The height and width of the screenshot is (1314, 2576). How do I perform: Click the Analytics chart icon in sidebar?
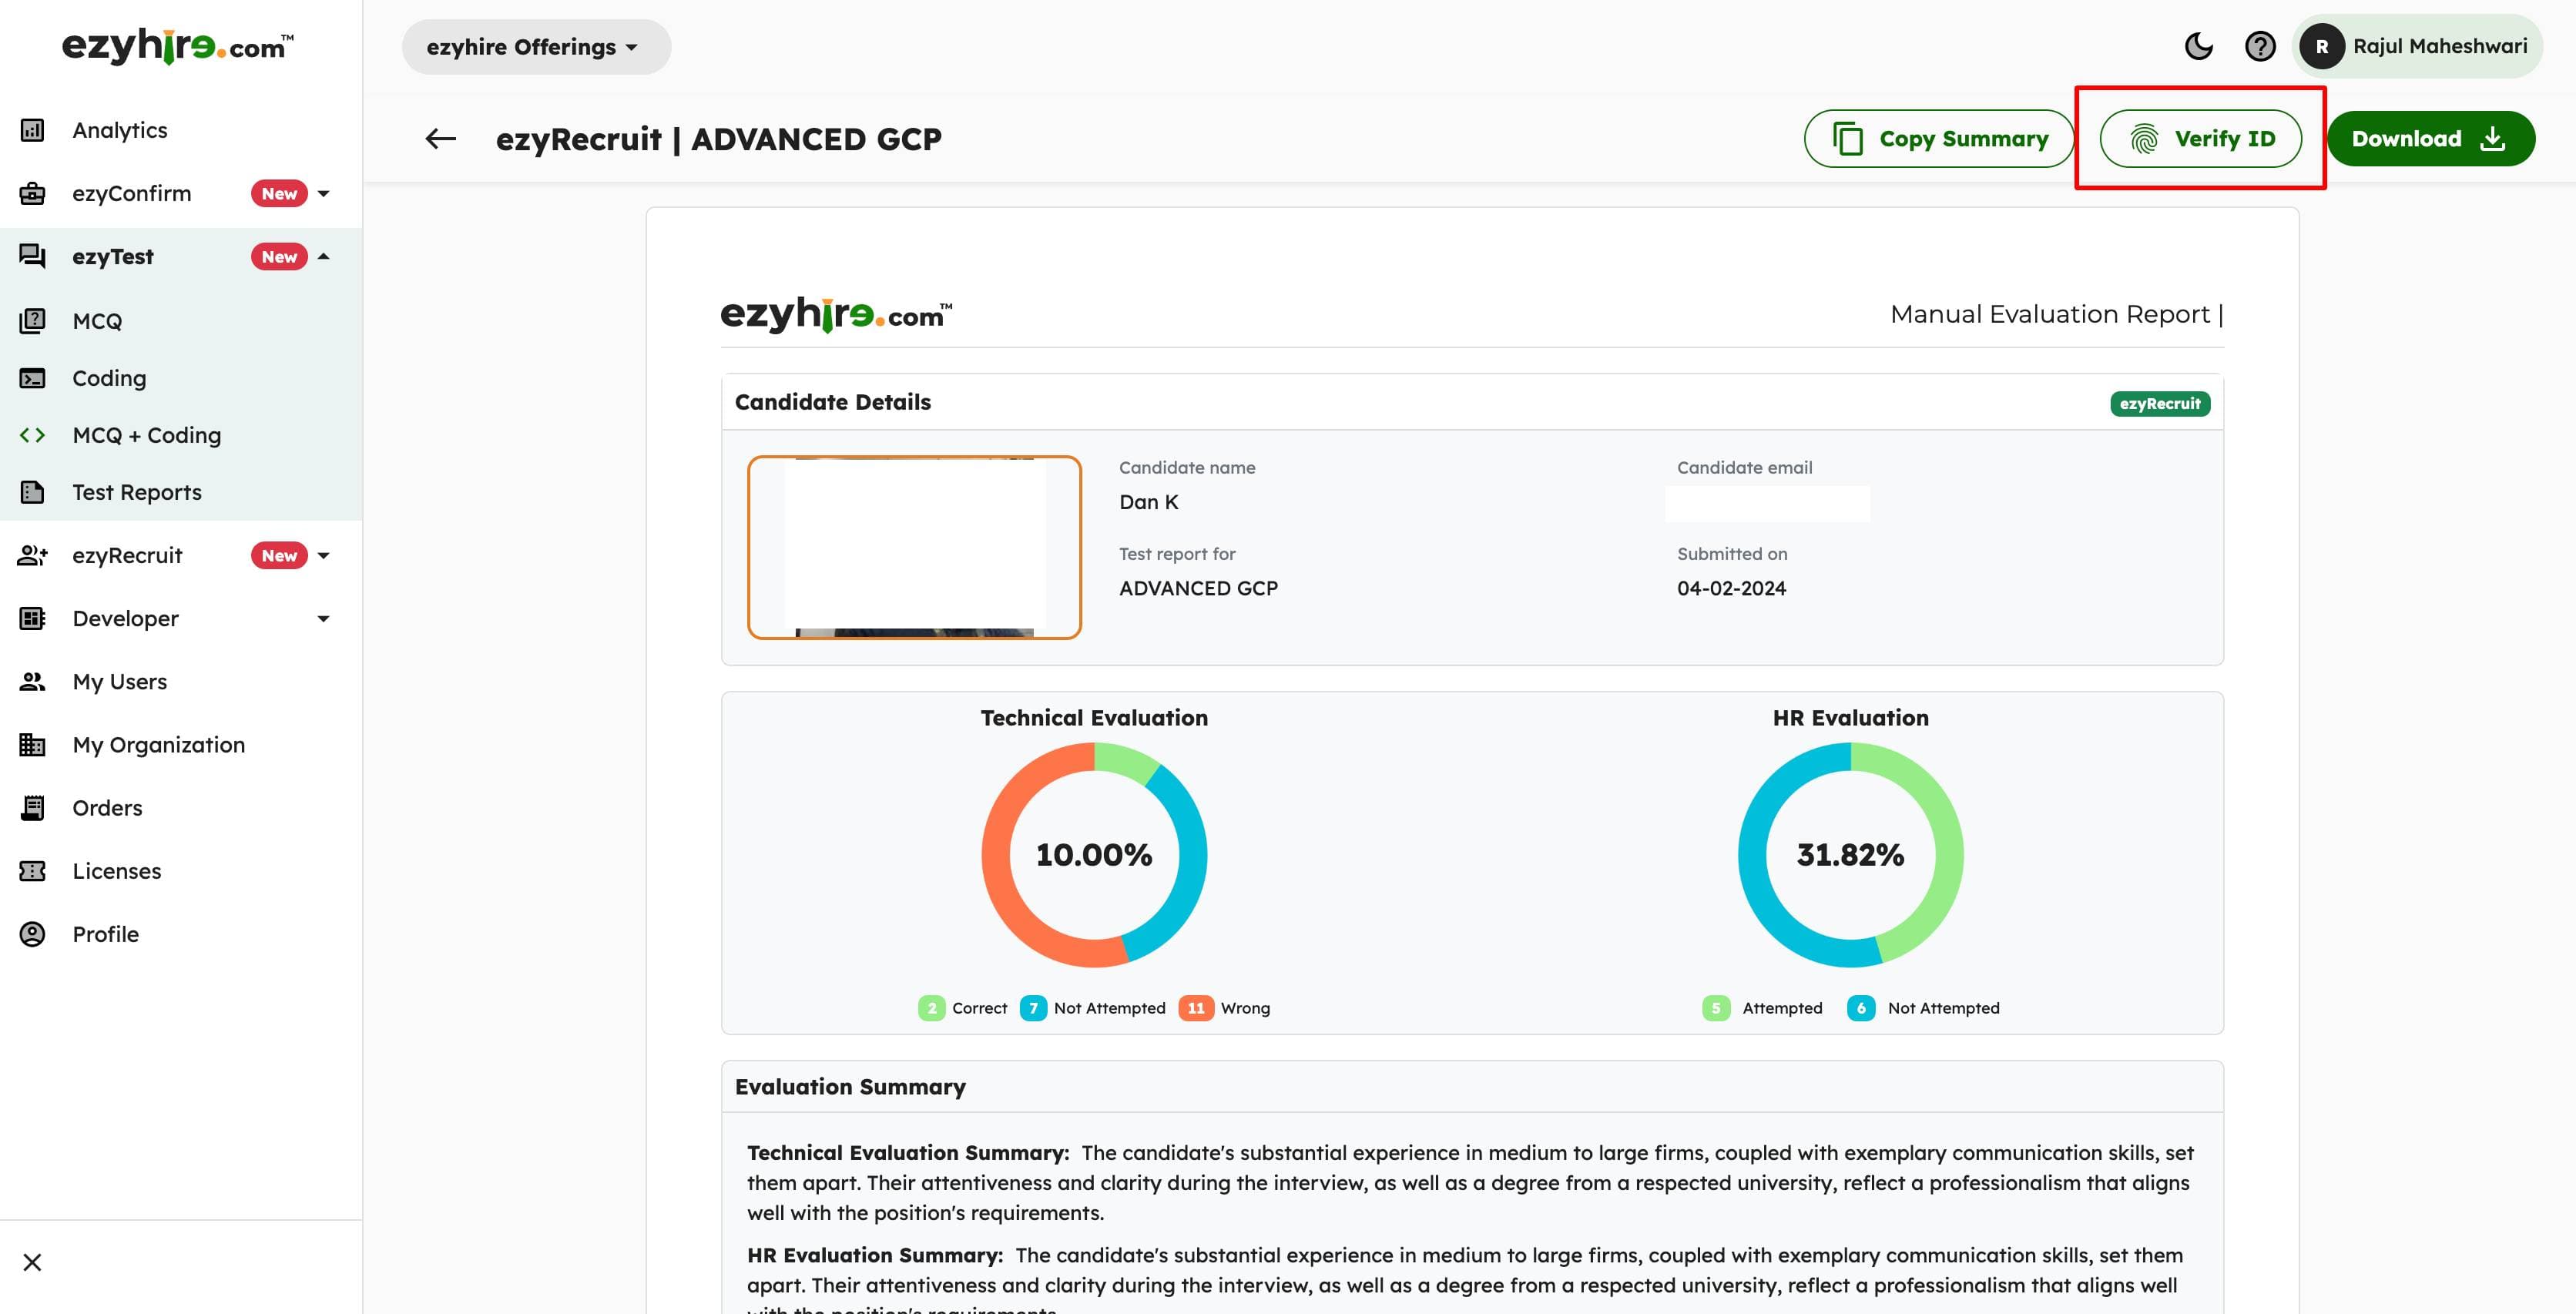coord(32,130)
